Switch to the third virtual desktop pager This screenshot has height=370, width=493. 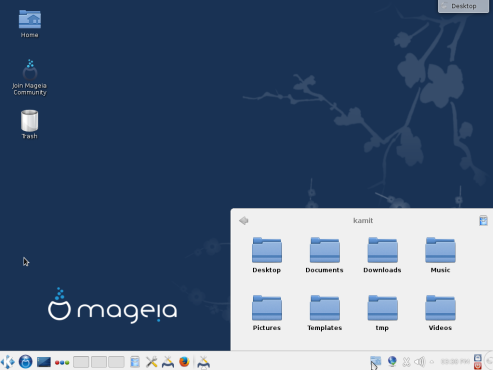(116, 362)
